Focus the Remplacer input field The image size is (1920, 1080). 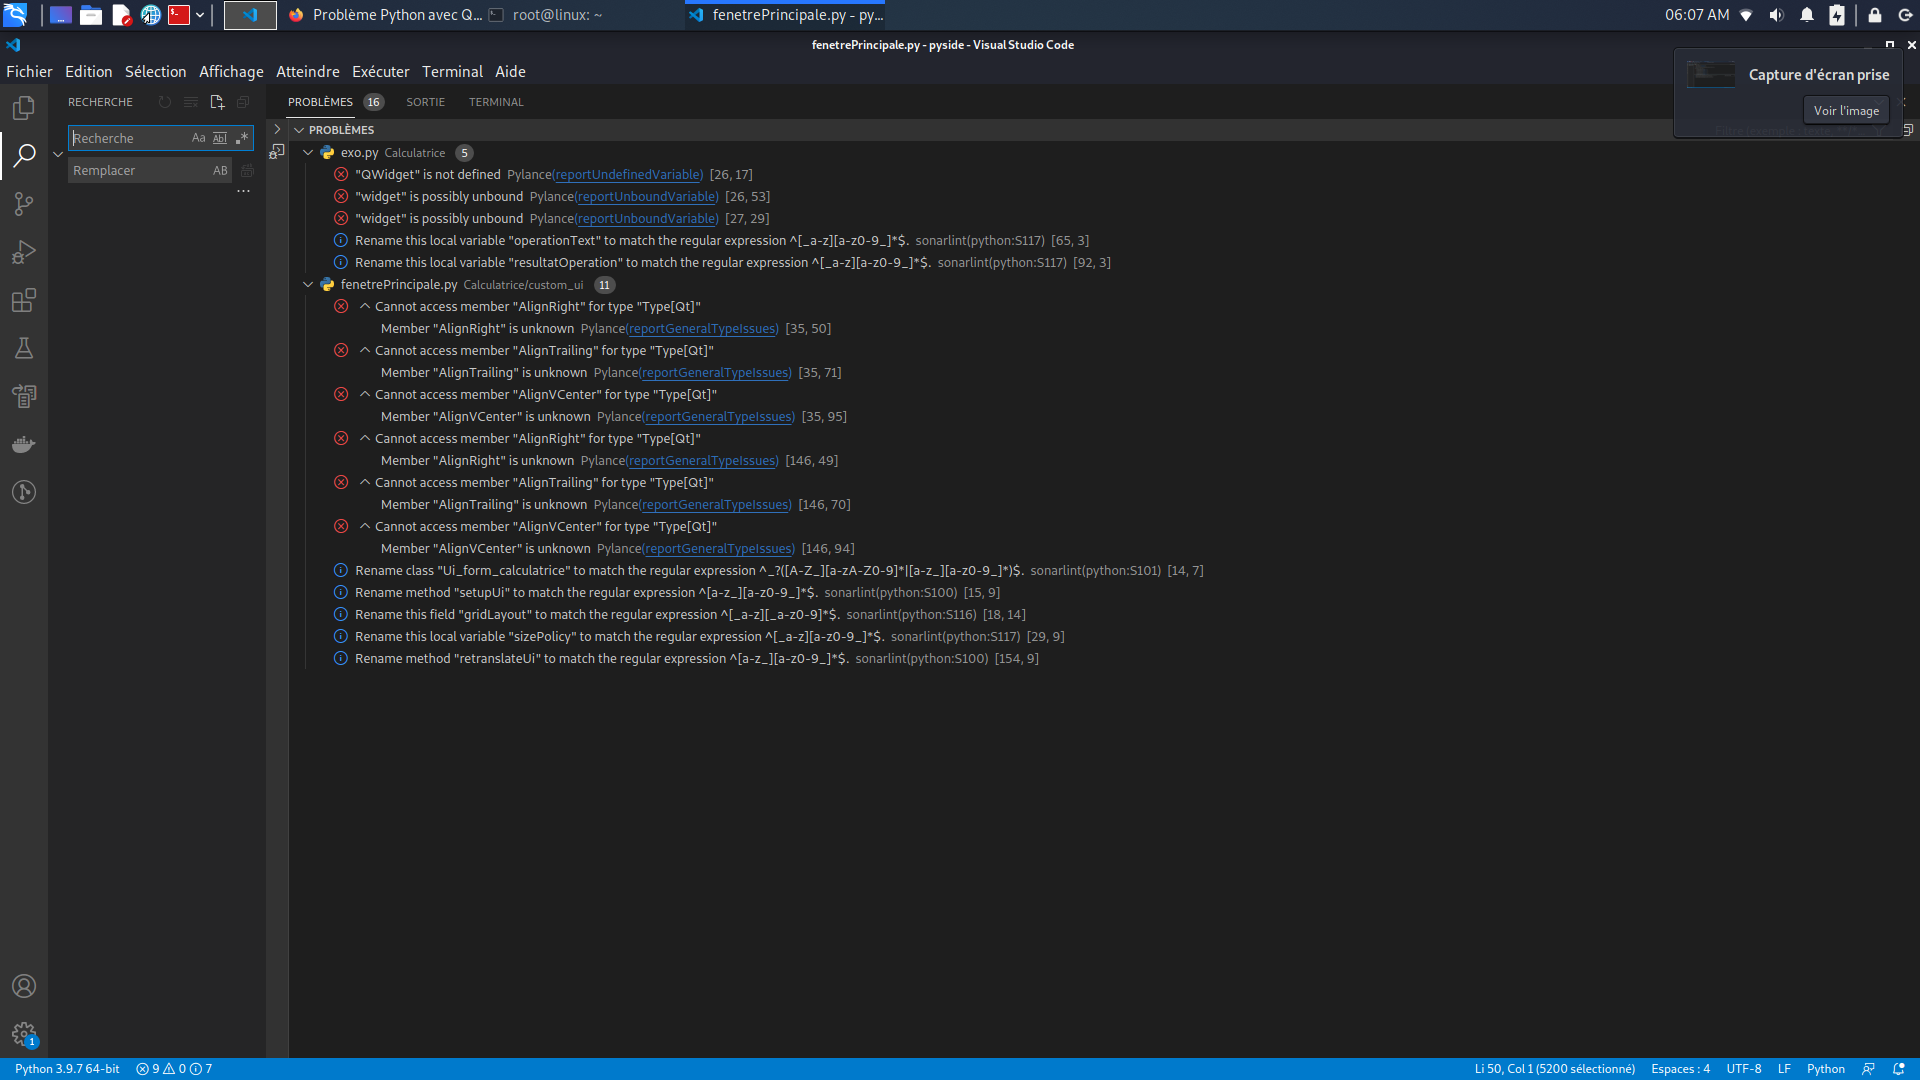click(x=139, y=171)
